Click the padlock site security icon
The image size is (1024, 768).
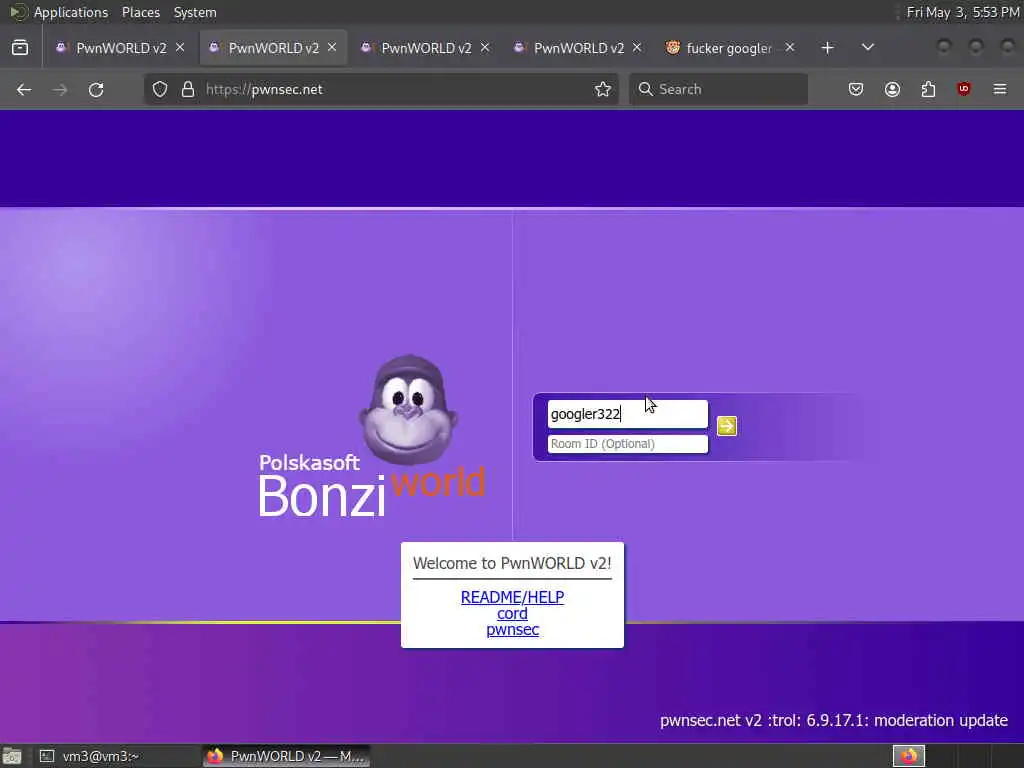pyautogui.click(x=188, y=89)
